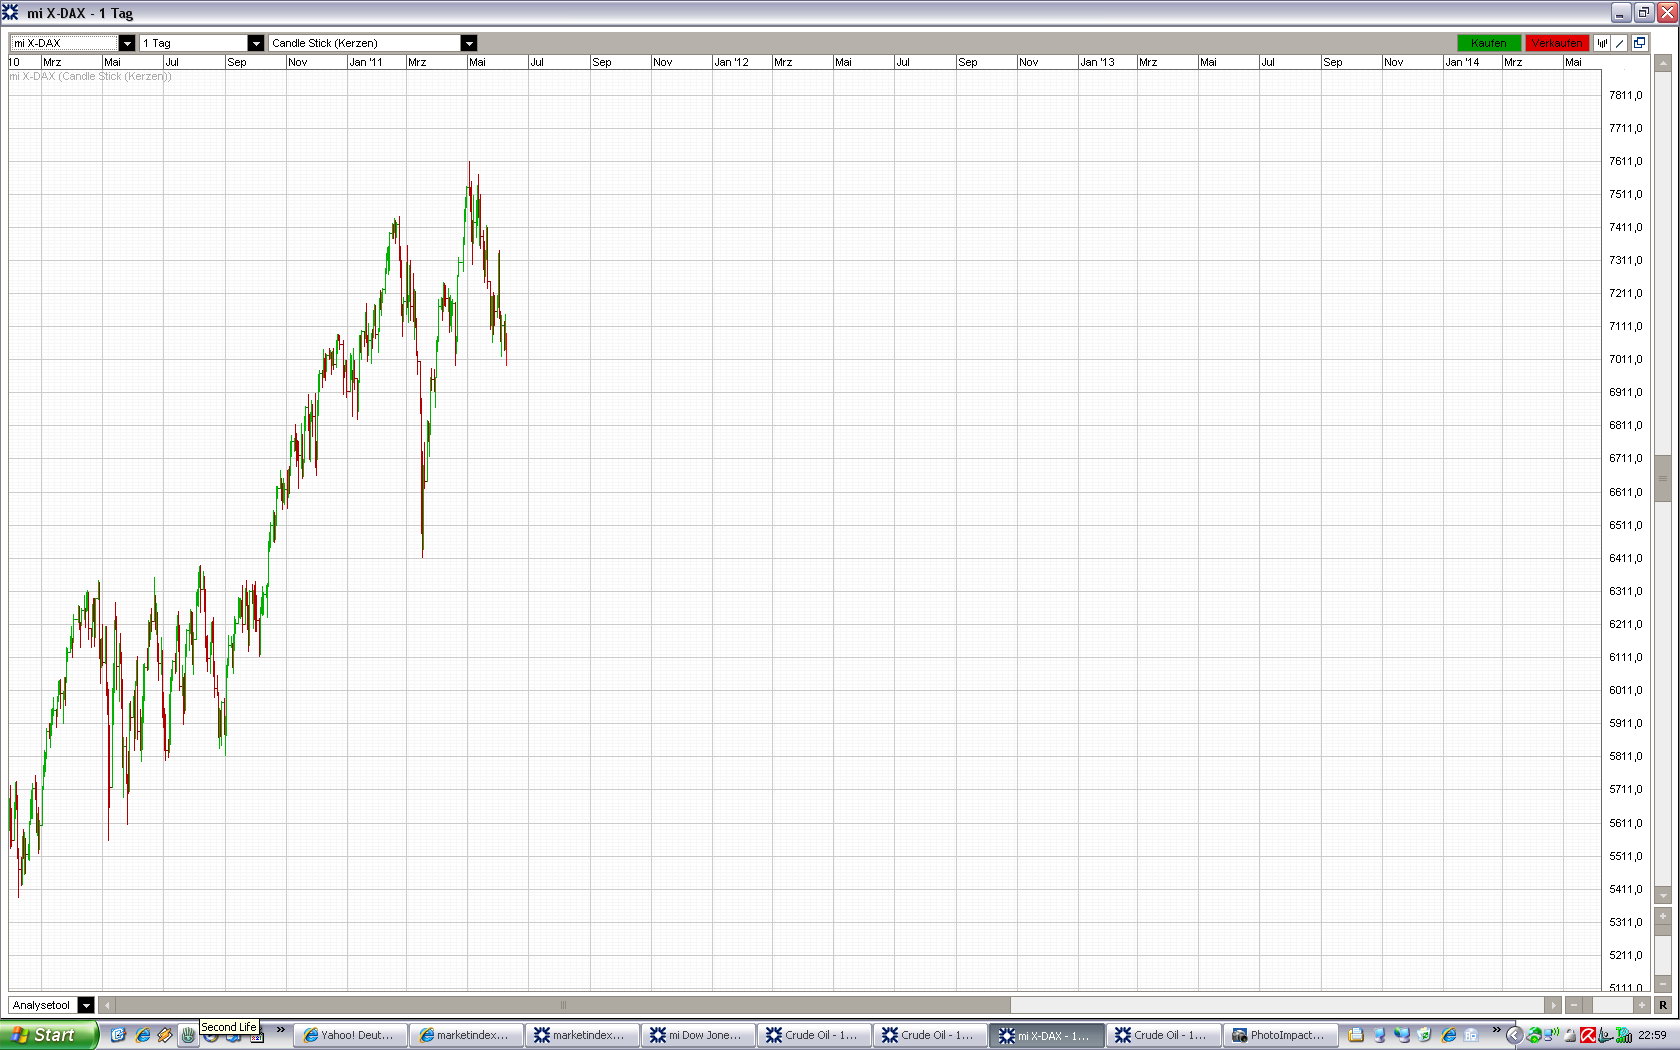The height and width of the screenshot is (1050, 1680).
Task: Click the vertical scrollbar up arrow
Action: click(1663, 63)
